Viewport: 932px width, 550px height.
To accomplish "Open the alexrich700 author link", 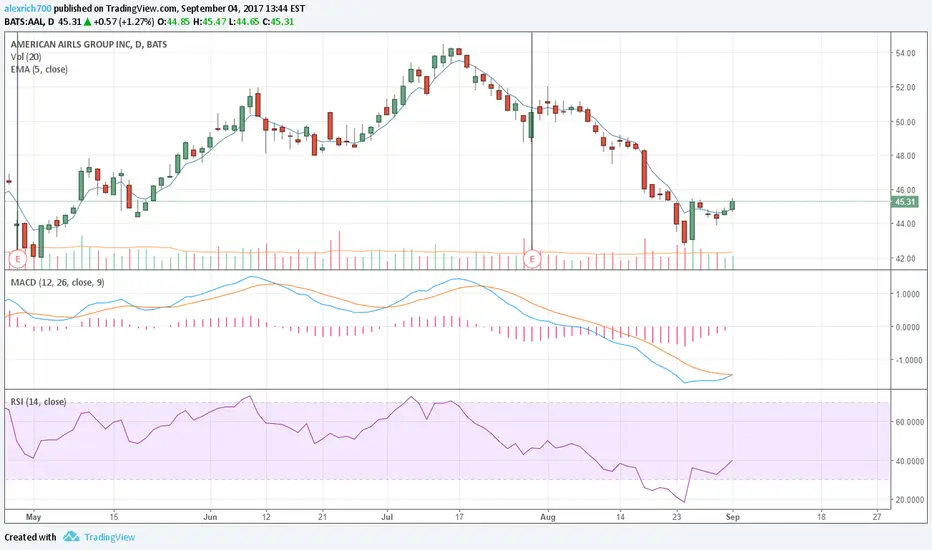I will coord(28,9).
